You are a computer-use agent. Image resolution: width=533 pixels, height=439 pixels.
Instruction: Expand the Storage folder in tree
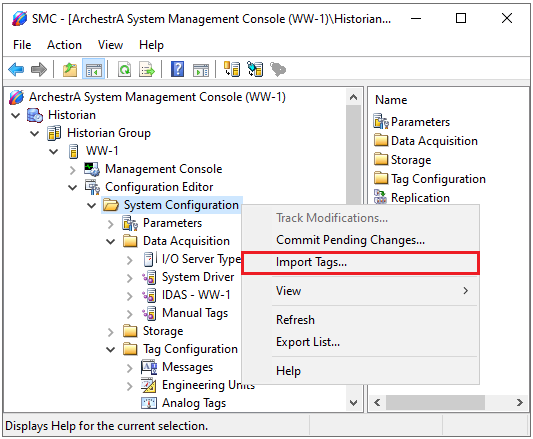point(110,332)
